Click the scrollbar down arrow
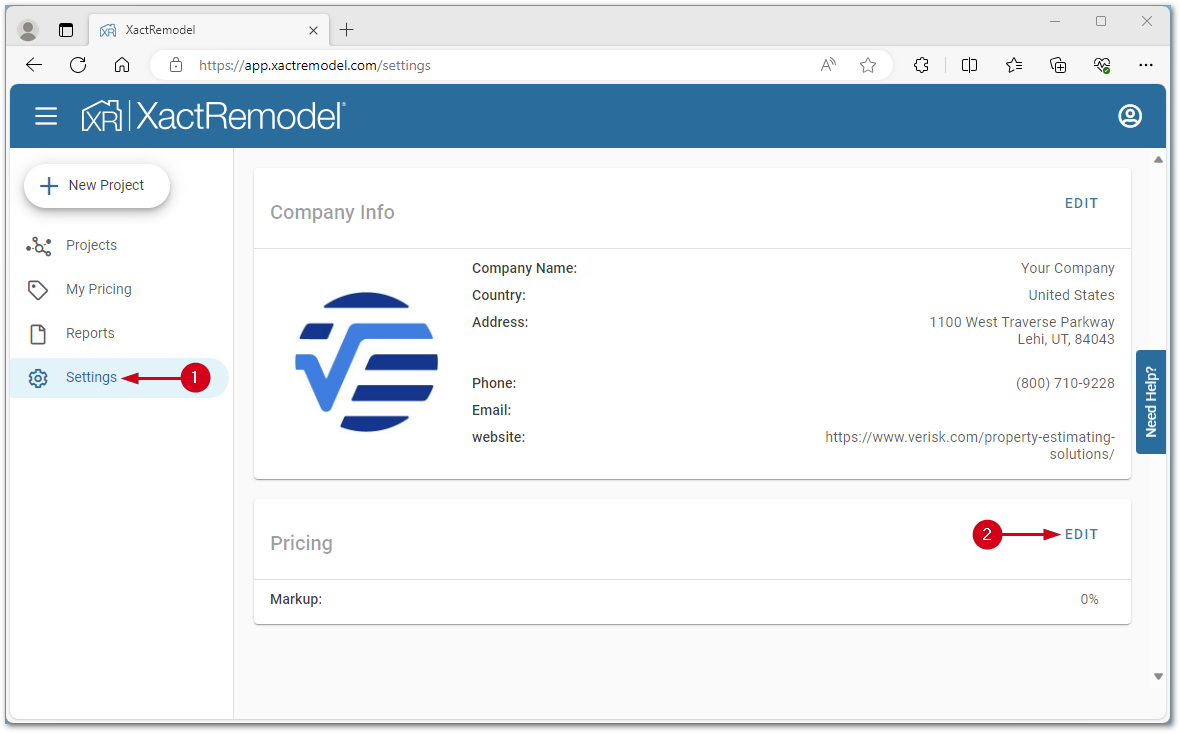This screenshot has height=733, width=1180. [x=1159, y=677]
